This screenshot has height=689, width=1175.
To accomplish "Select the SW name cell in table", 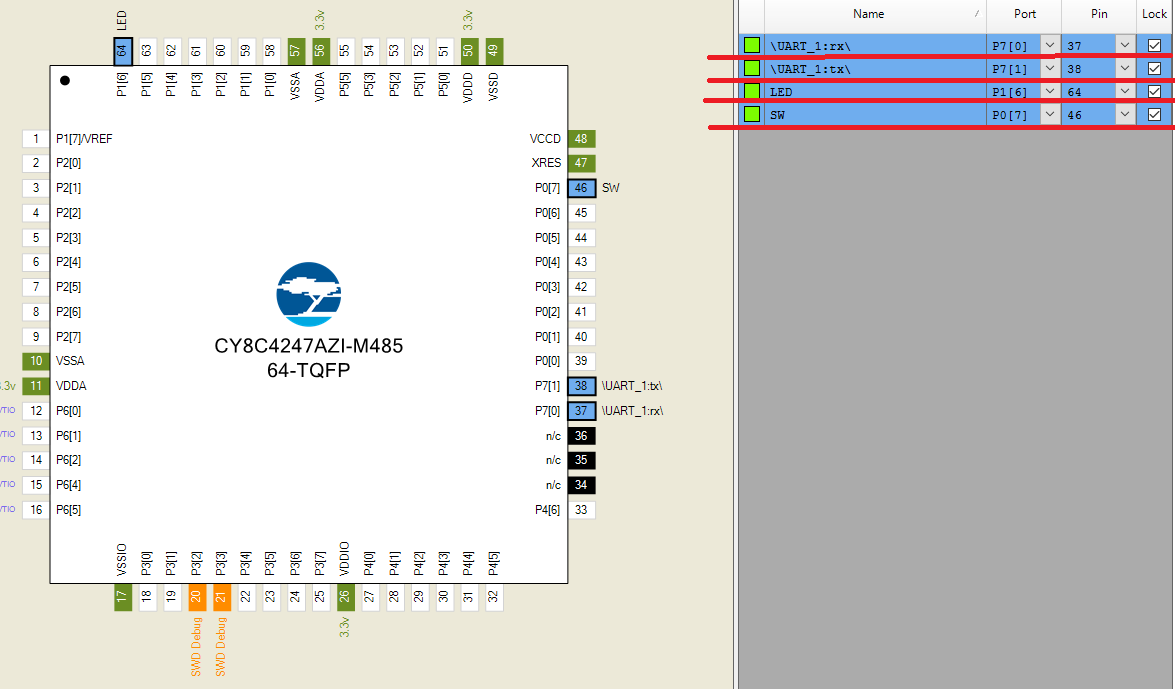I will tap(875, 115).
